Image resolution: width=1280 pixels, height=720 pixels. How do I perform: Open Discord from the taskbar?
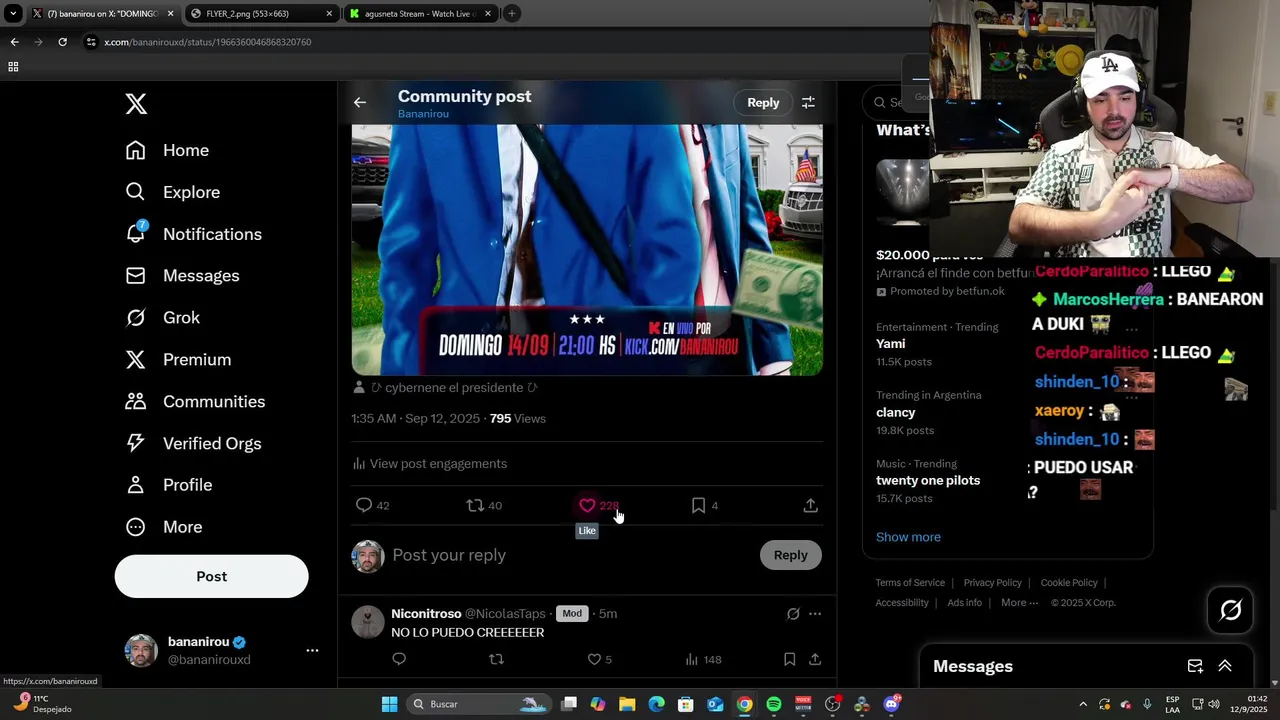click(891, 704)
